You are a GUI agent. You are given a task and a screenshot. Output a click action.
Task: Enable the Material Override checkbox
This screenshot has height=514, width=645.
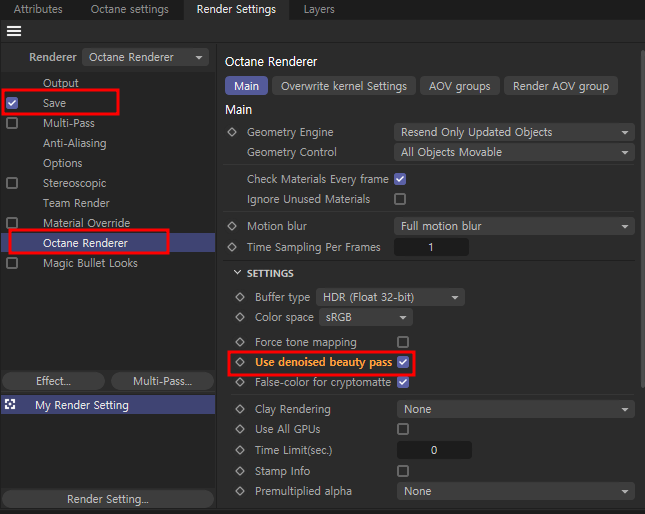(x=12, y=223)
